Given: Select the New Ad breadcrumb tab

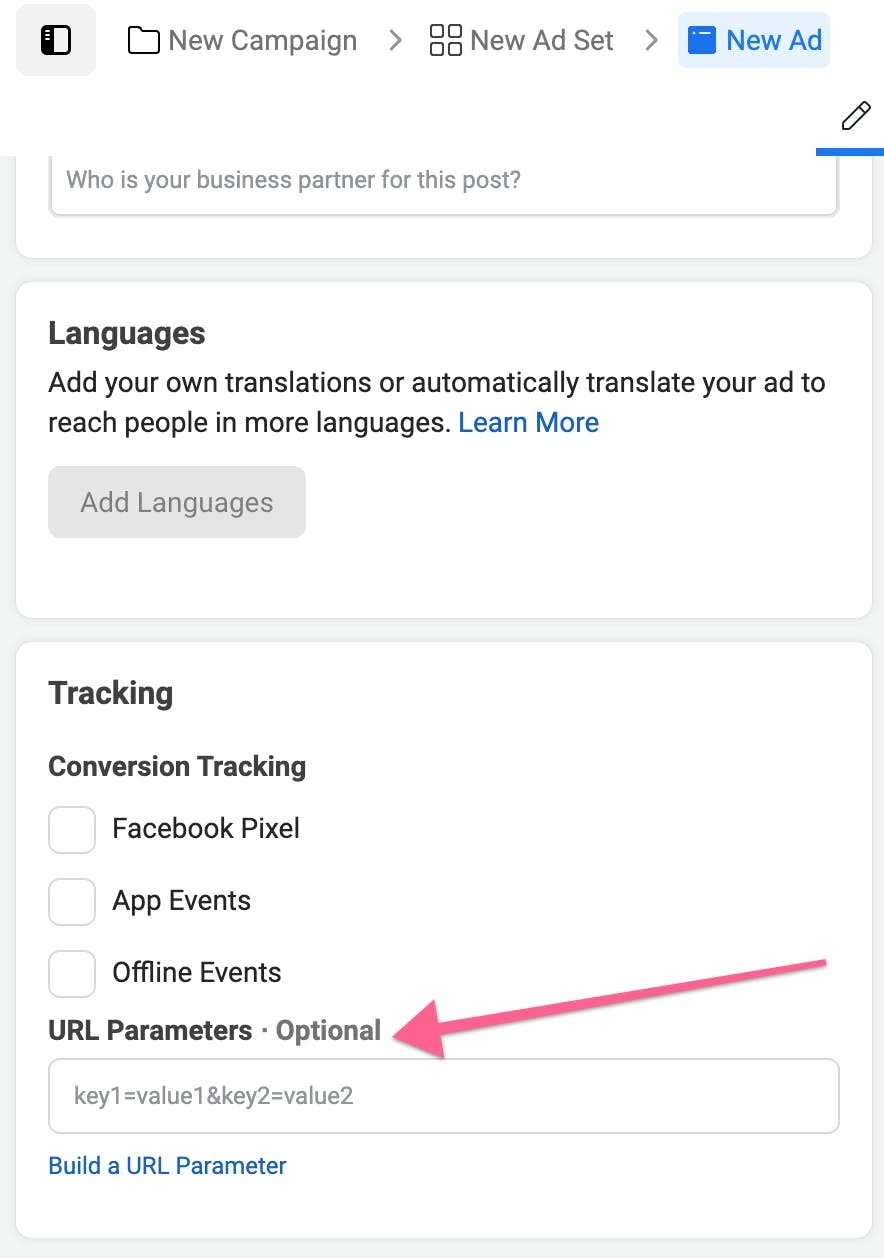Looking at the screenshot, I should tap(754, 41).
